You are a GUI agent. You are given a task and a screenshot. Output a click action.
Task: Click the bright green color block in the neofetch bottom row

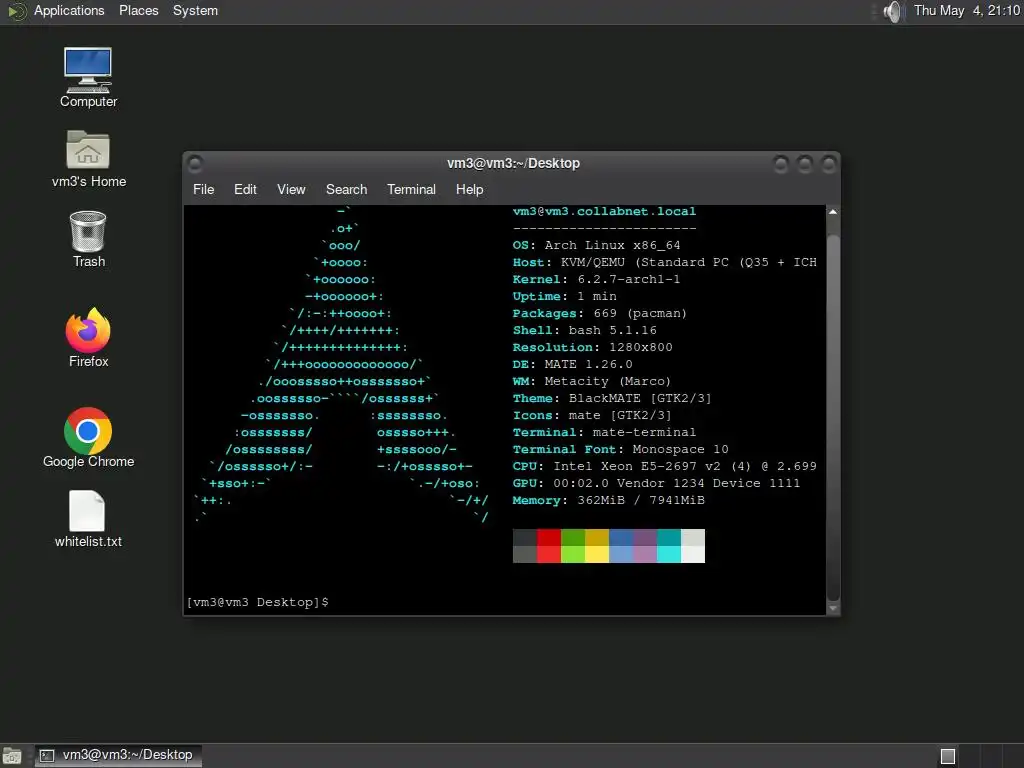pyautogui.click(x=573, y=554)
